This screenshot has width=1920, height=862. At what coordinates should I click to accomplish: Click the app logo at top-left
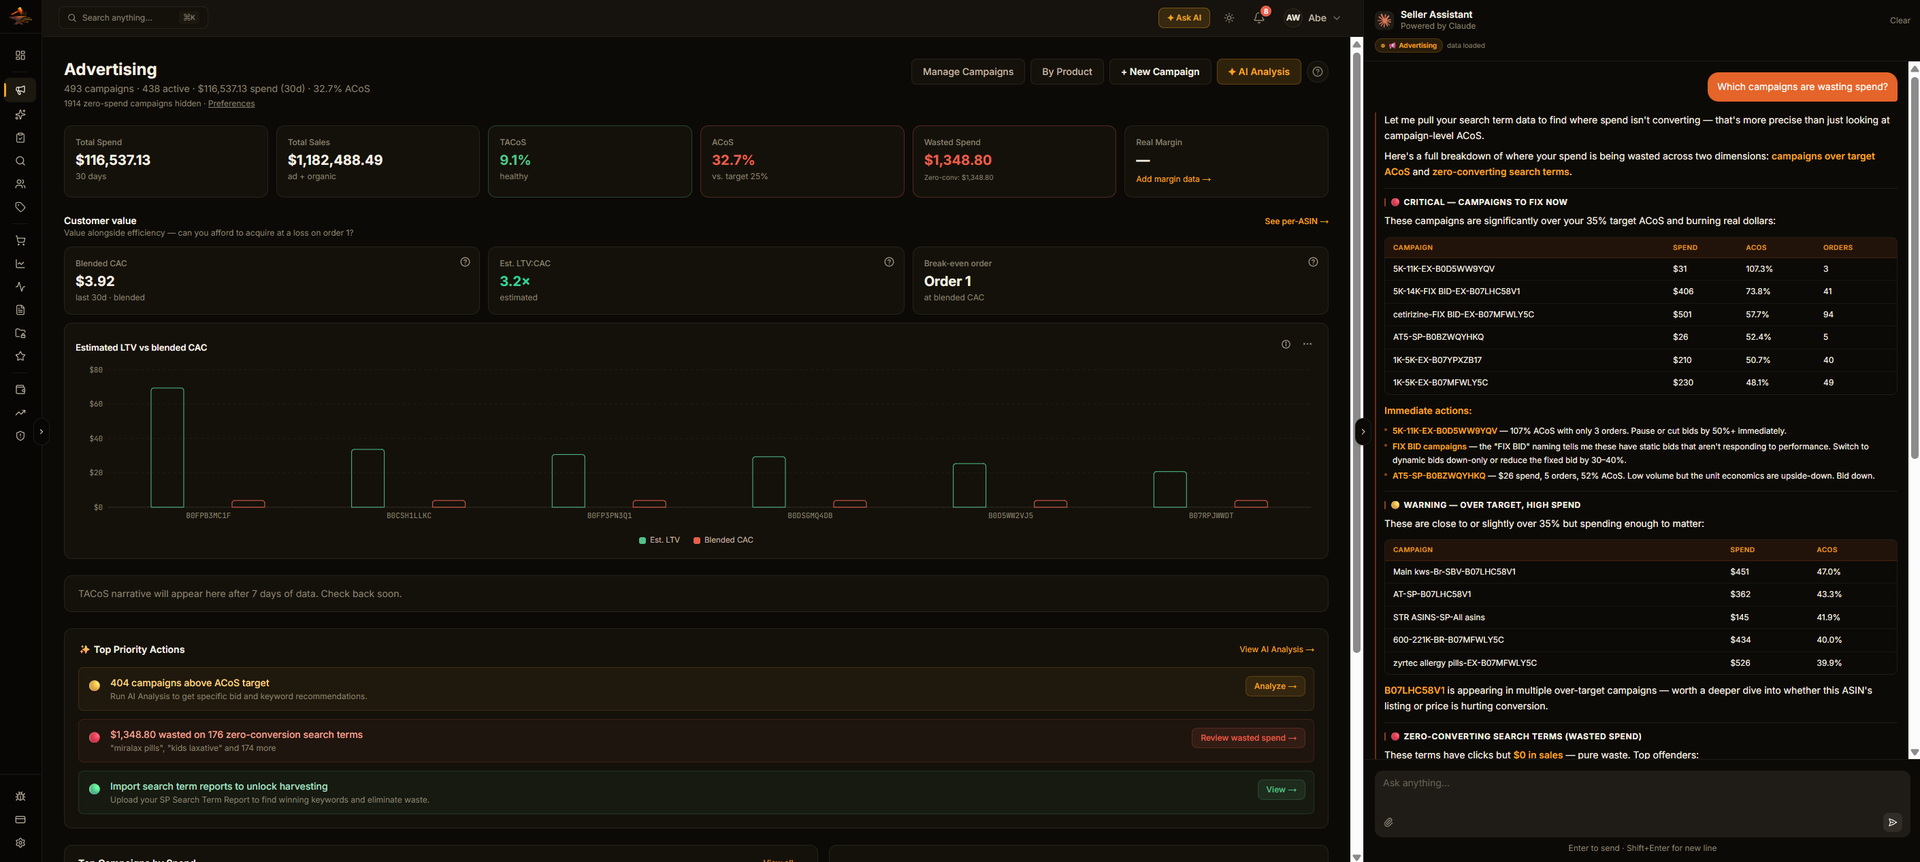(20, 17)
